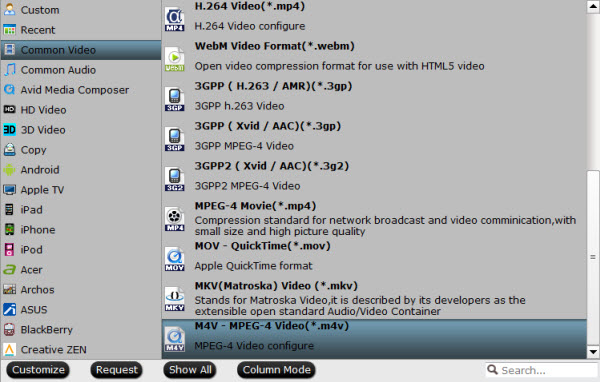600x382 pixels.
Task: Click the ASUS logo icon
Action: pos(10,309)
